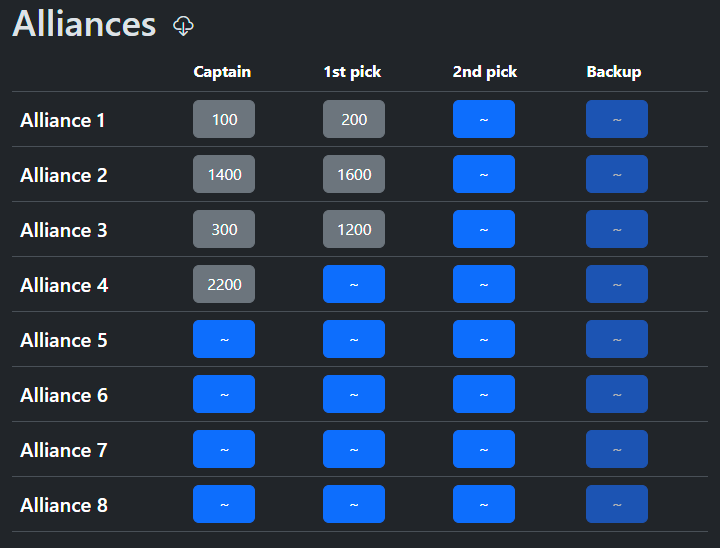Select the Alliance 7 2nd pick slot
Viewport: 720px width, 548px height.
pyautogui.click(x=484, y=449)
